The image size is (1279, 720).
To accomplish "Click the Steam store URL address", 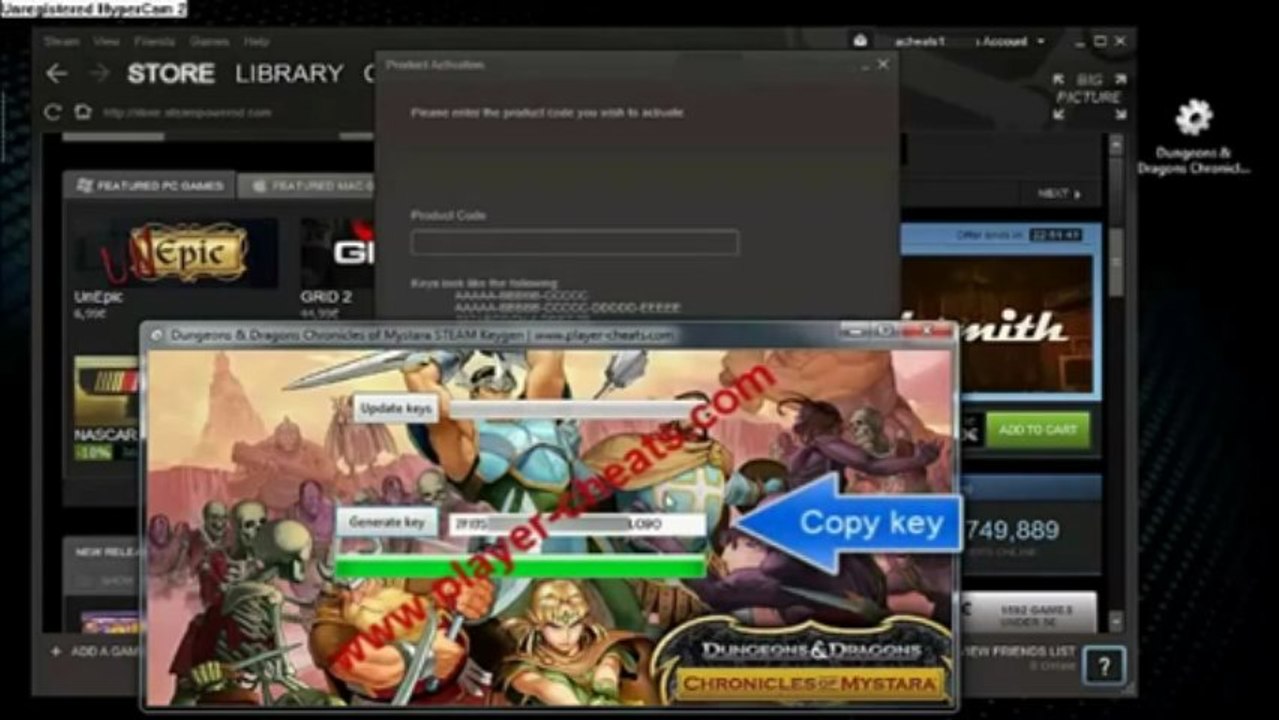I will [x=186, y=112].
